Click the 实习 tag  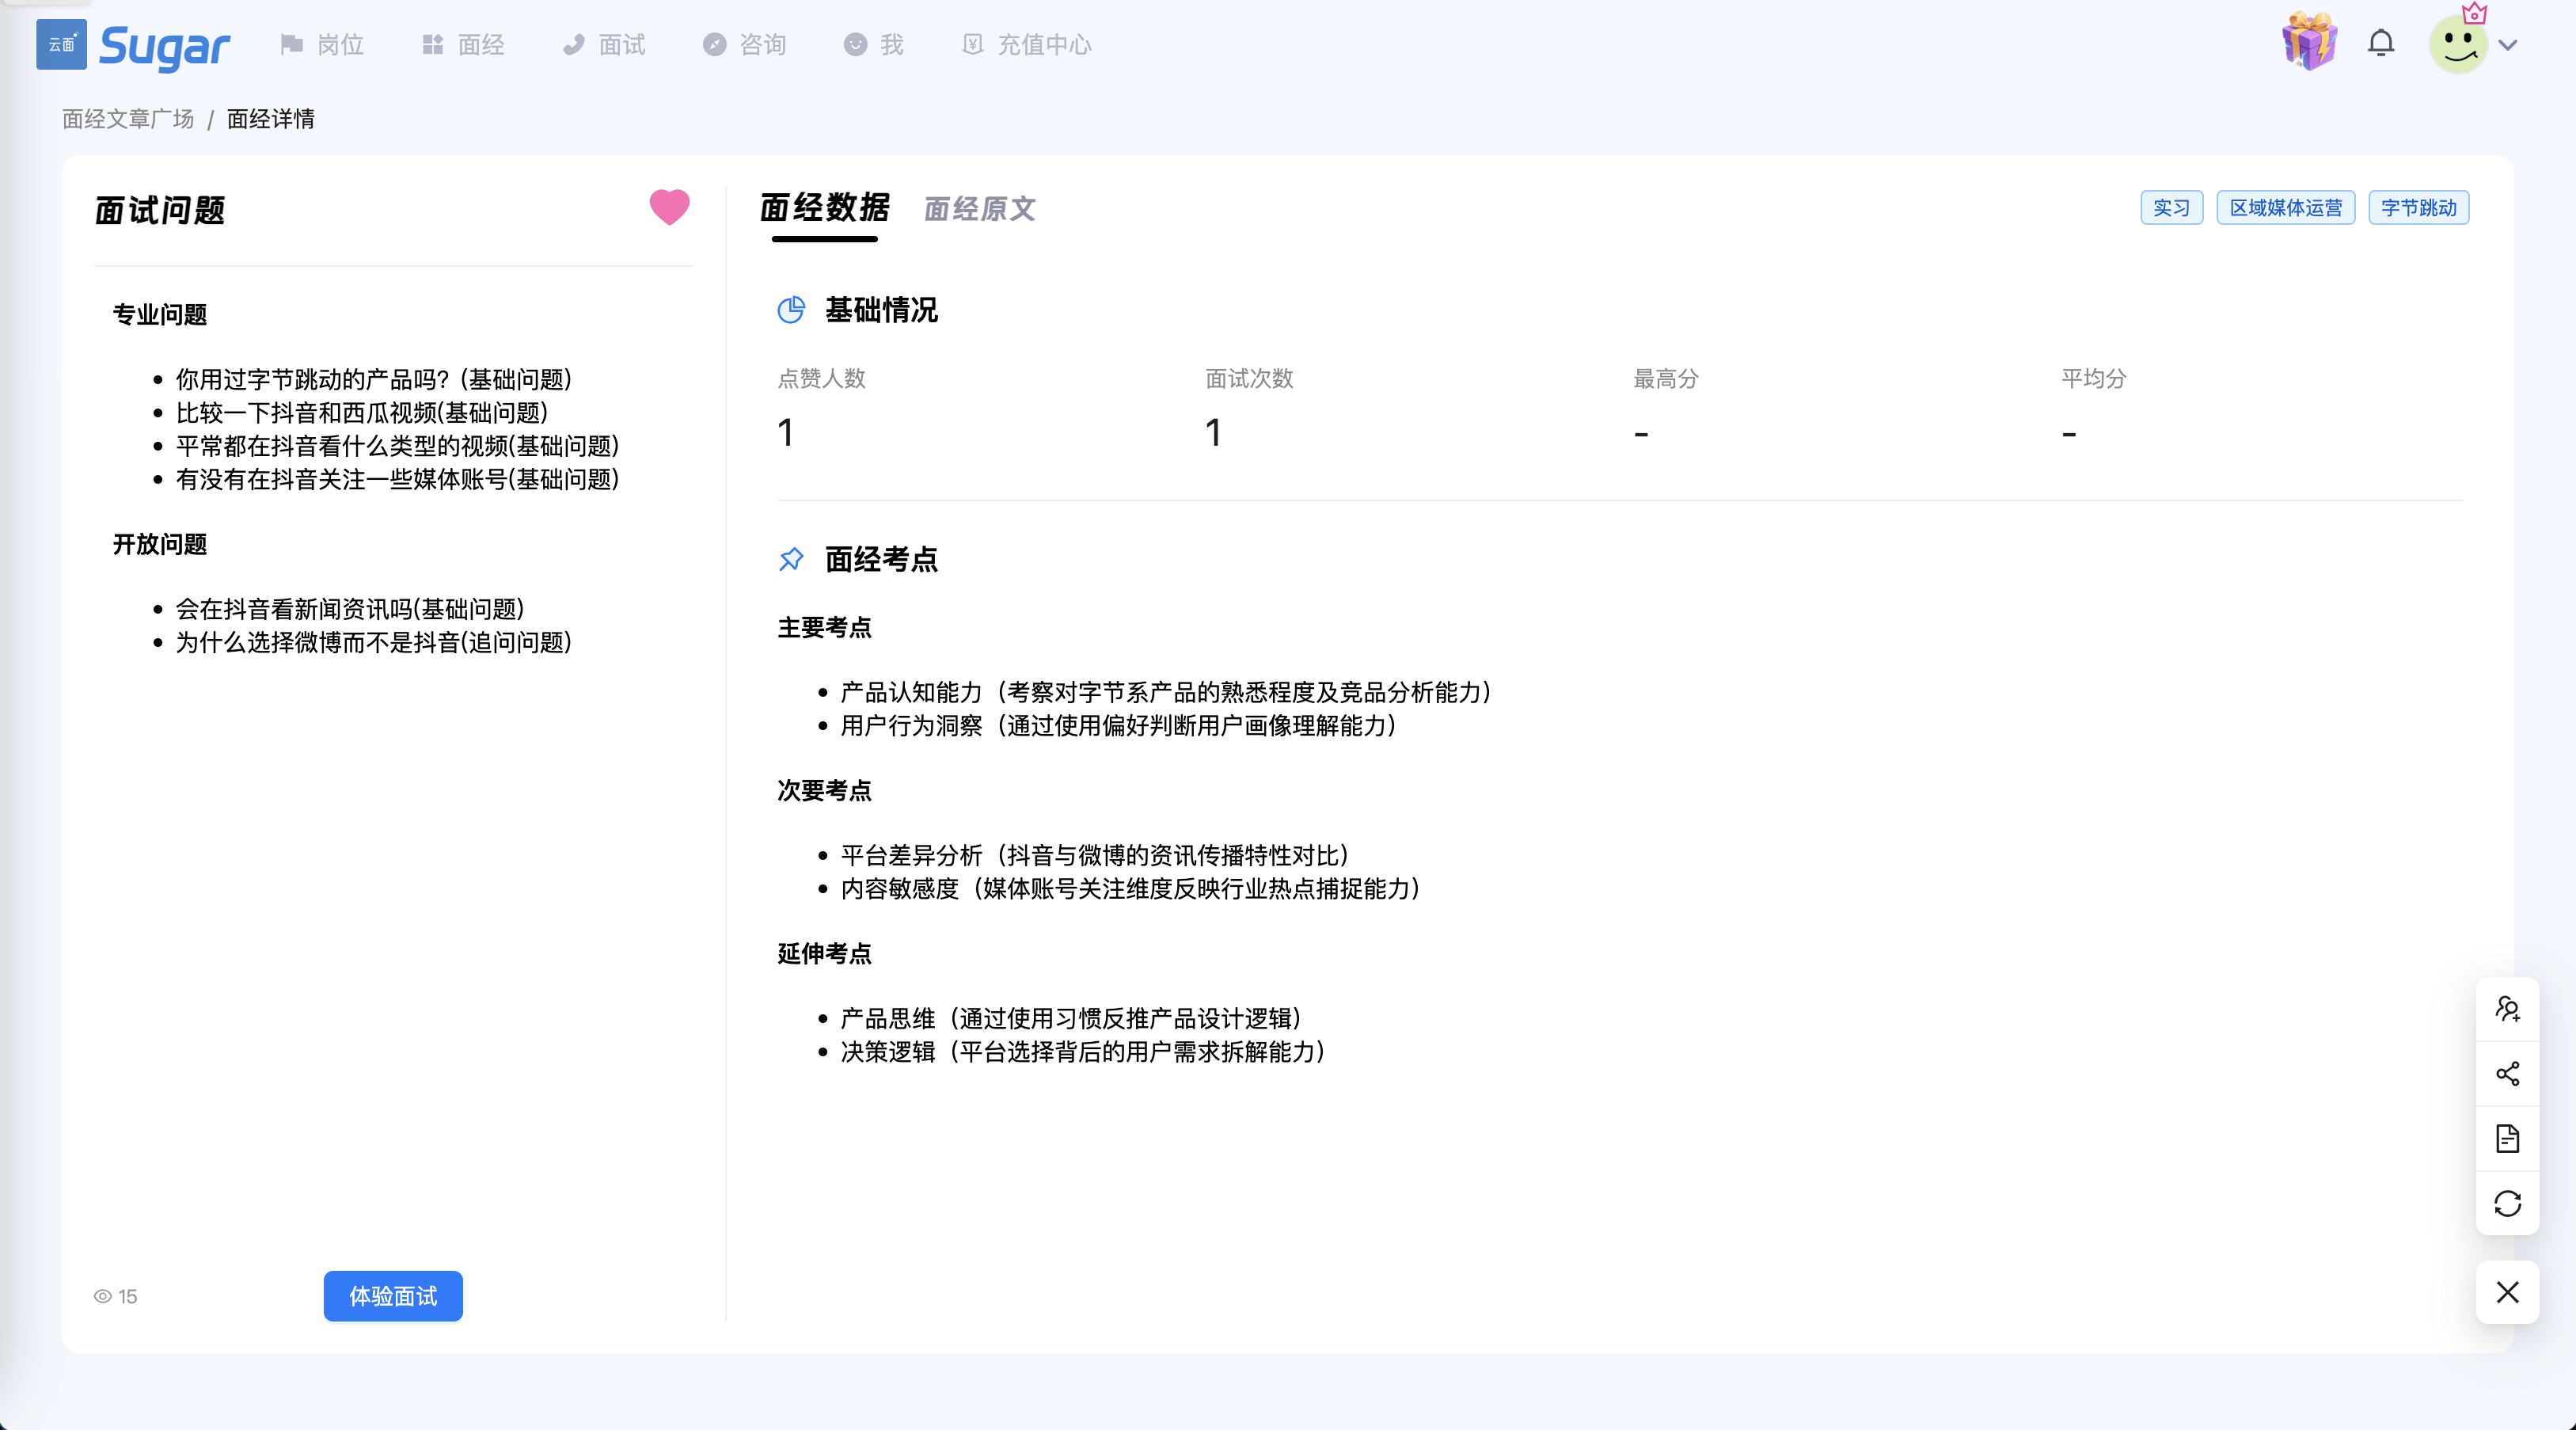click(2171, 208)
